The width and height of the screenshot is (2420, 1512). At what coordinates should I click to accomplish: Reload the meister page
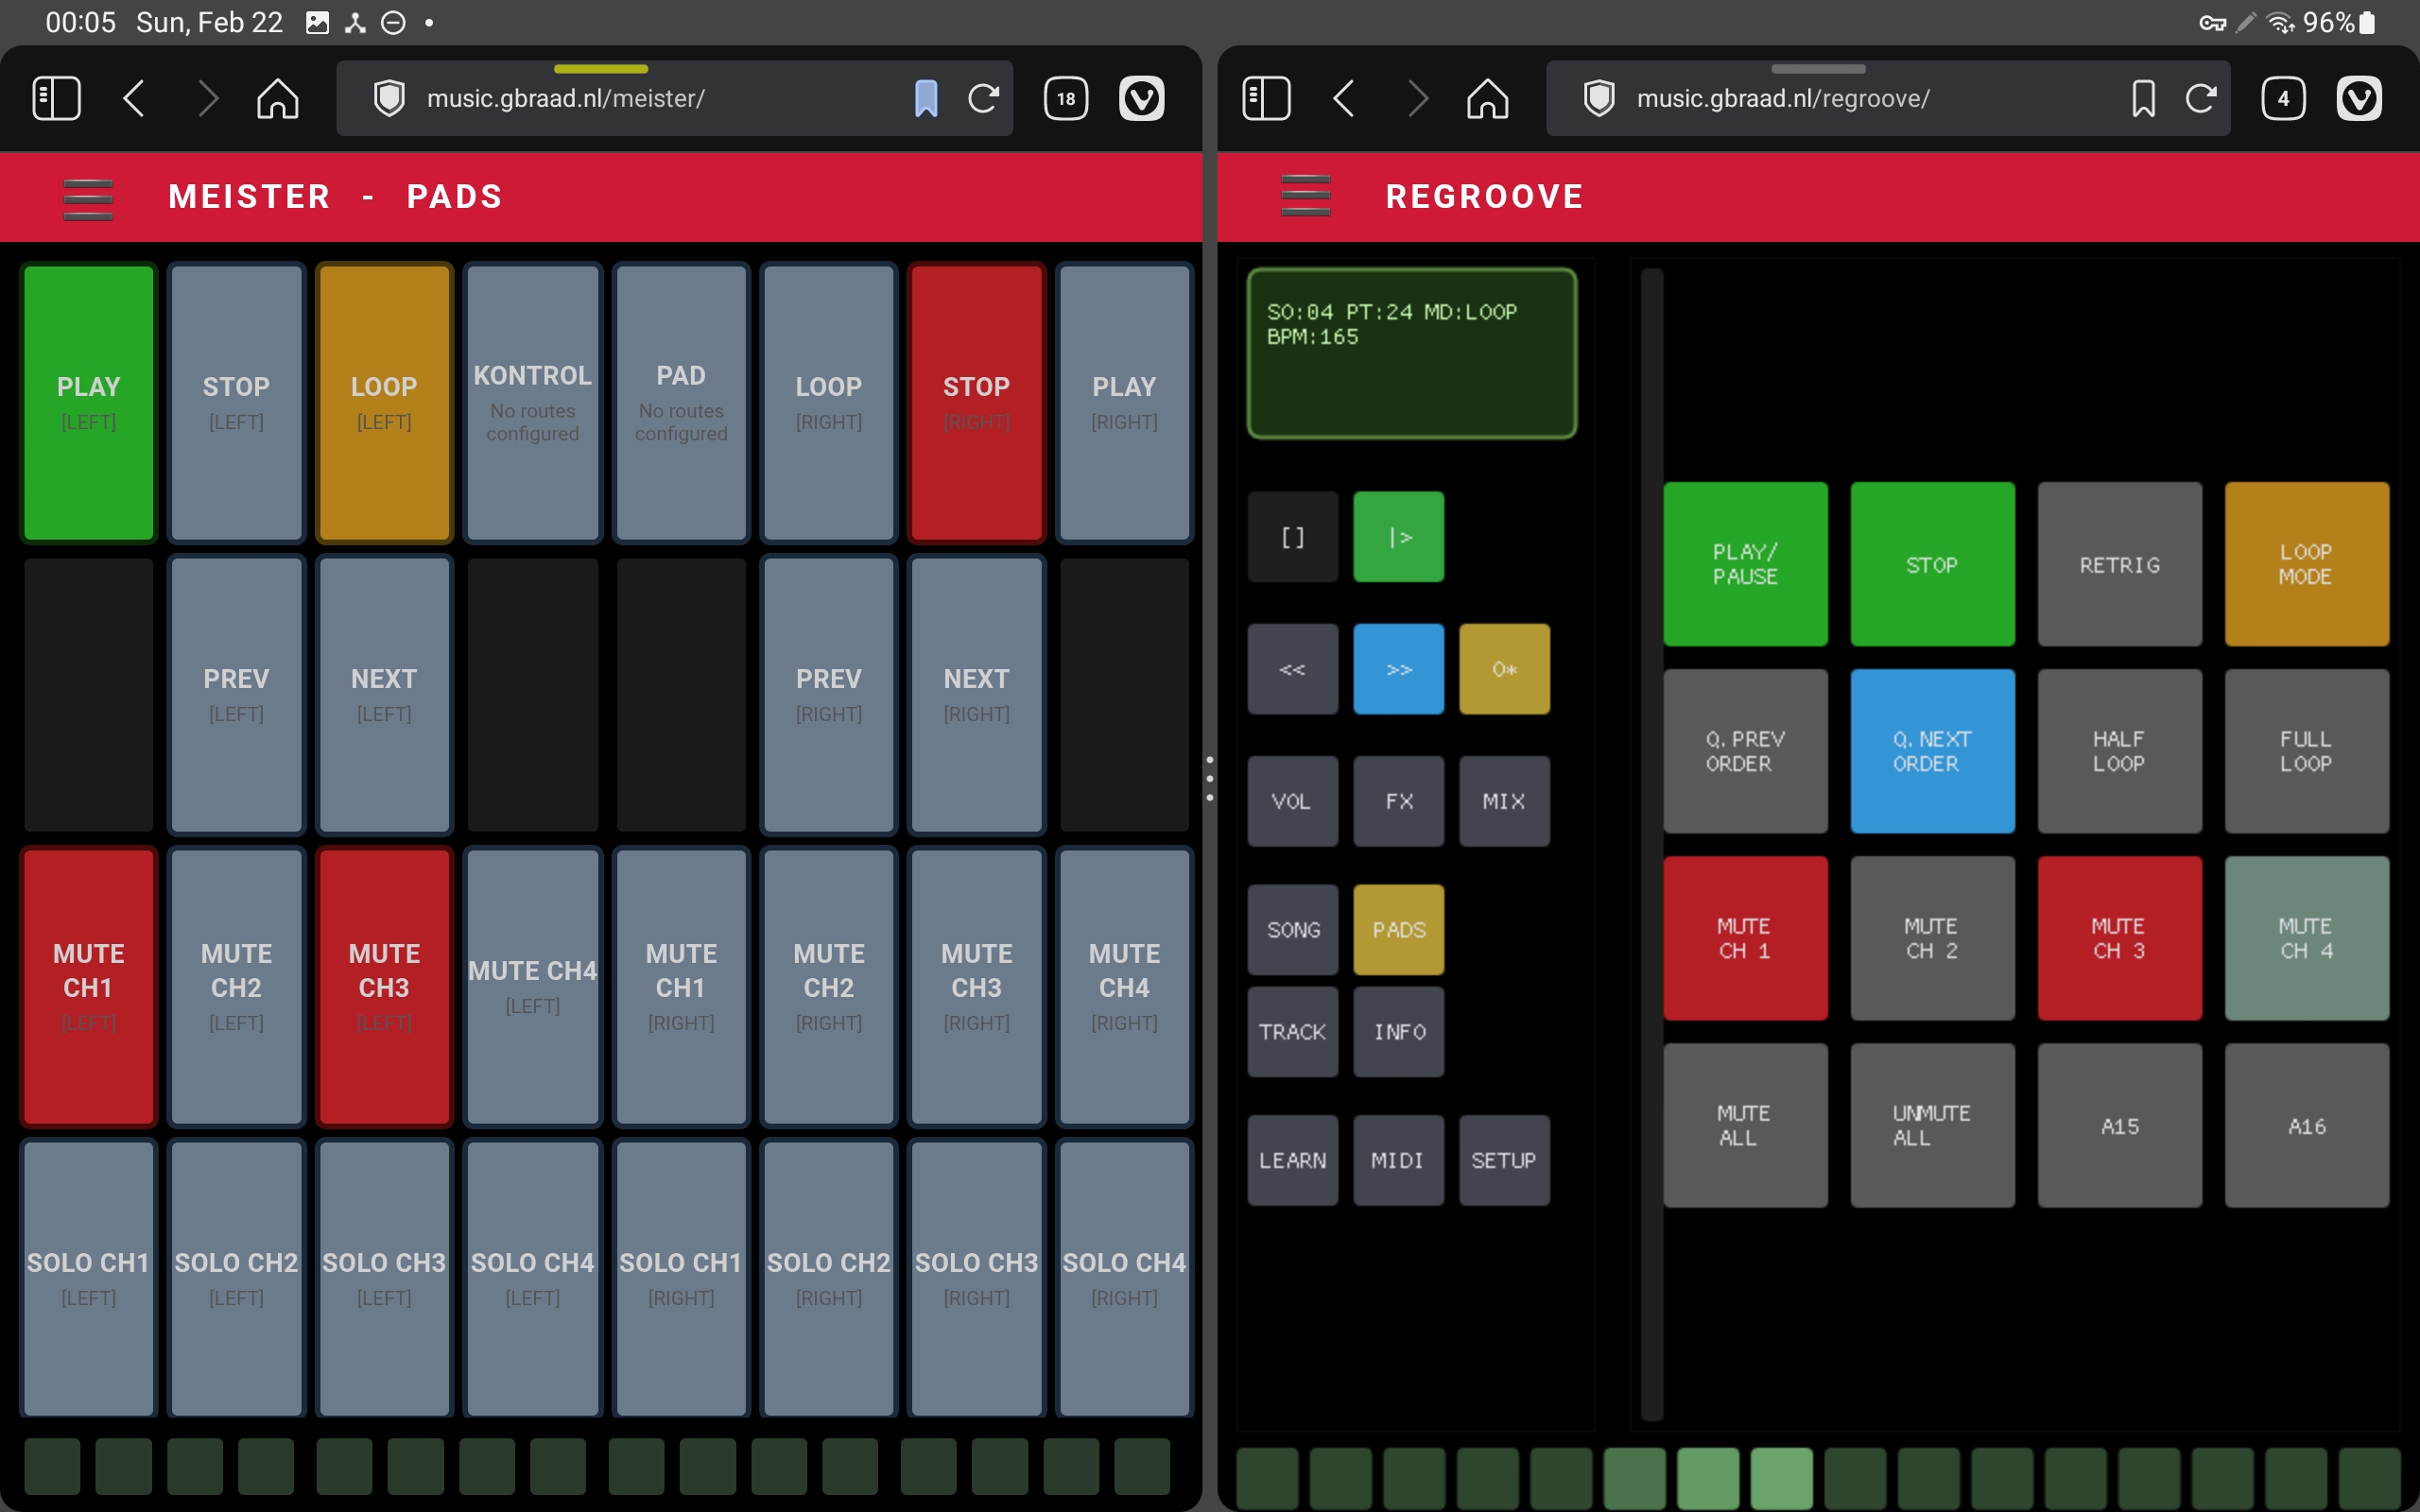pyautogui.click(x=984, y=98)
